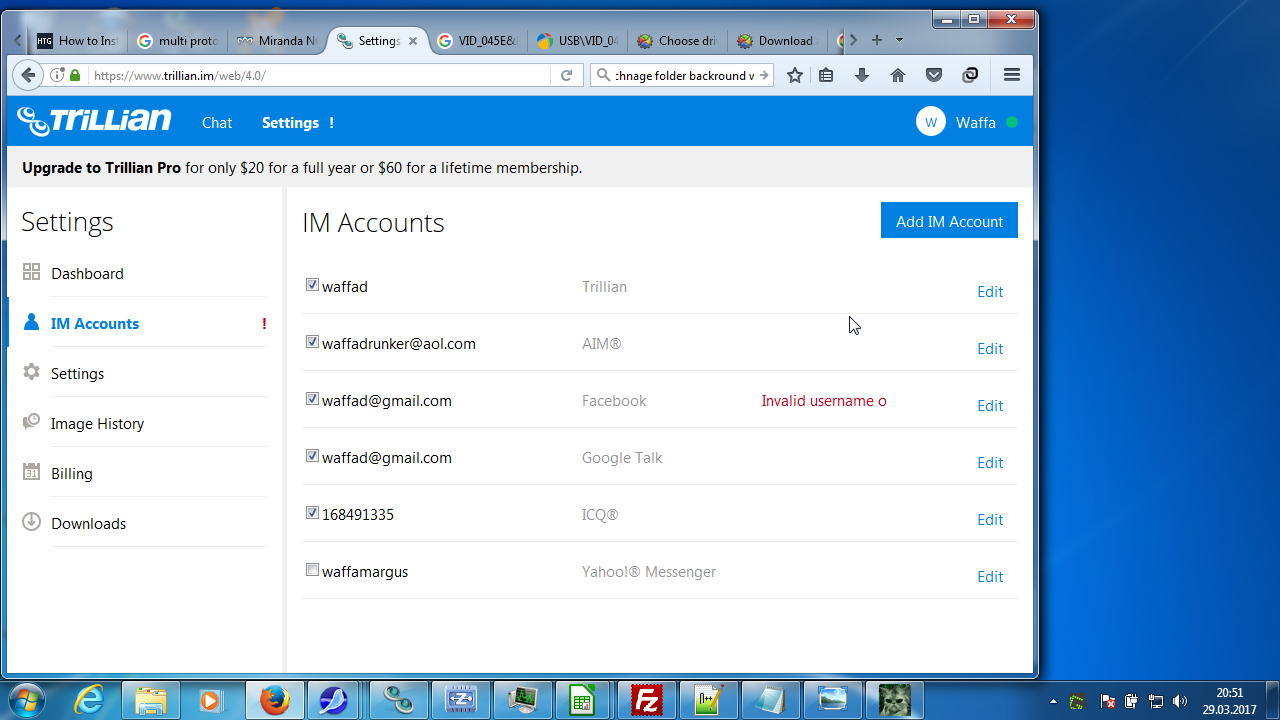Open the Firefox downloads arrow
The height and width of the screenshot is (720, 1280).
click(862, 75)
